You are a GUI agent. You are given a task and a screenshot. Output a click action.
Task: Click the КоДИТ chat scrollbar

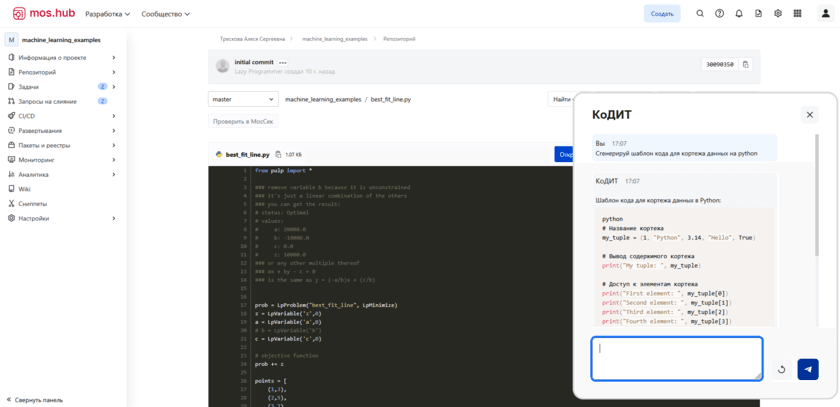click(x=817, y=200)
